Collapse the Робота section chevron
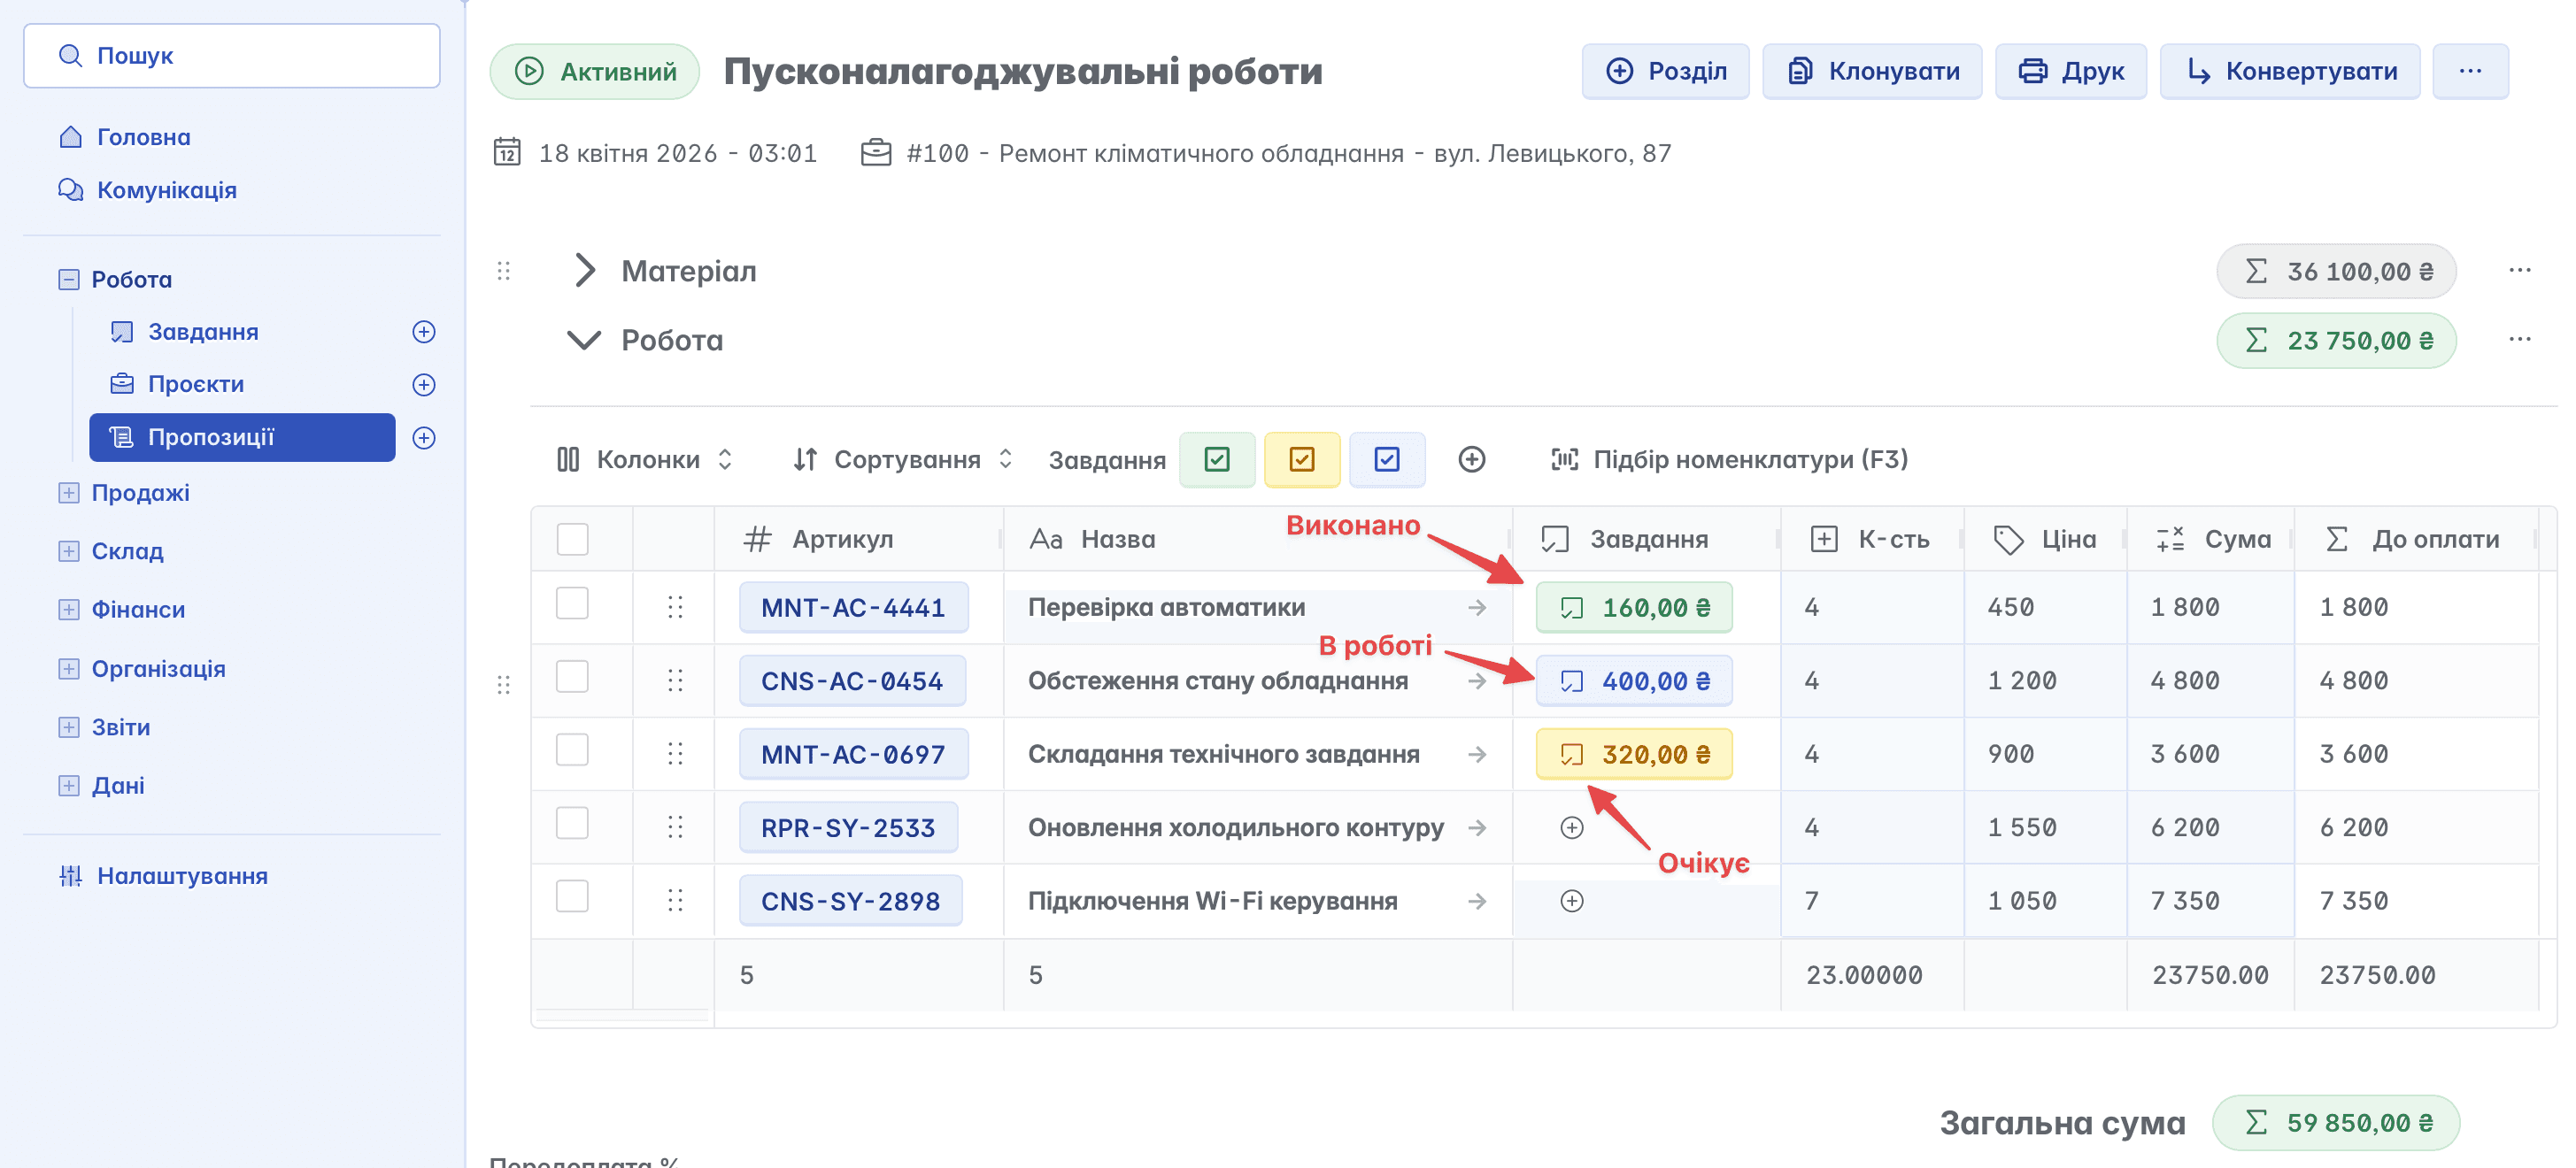The width and height of the screenshot is (2576, 1168). (584, 341)
